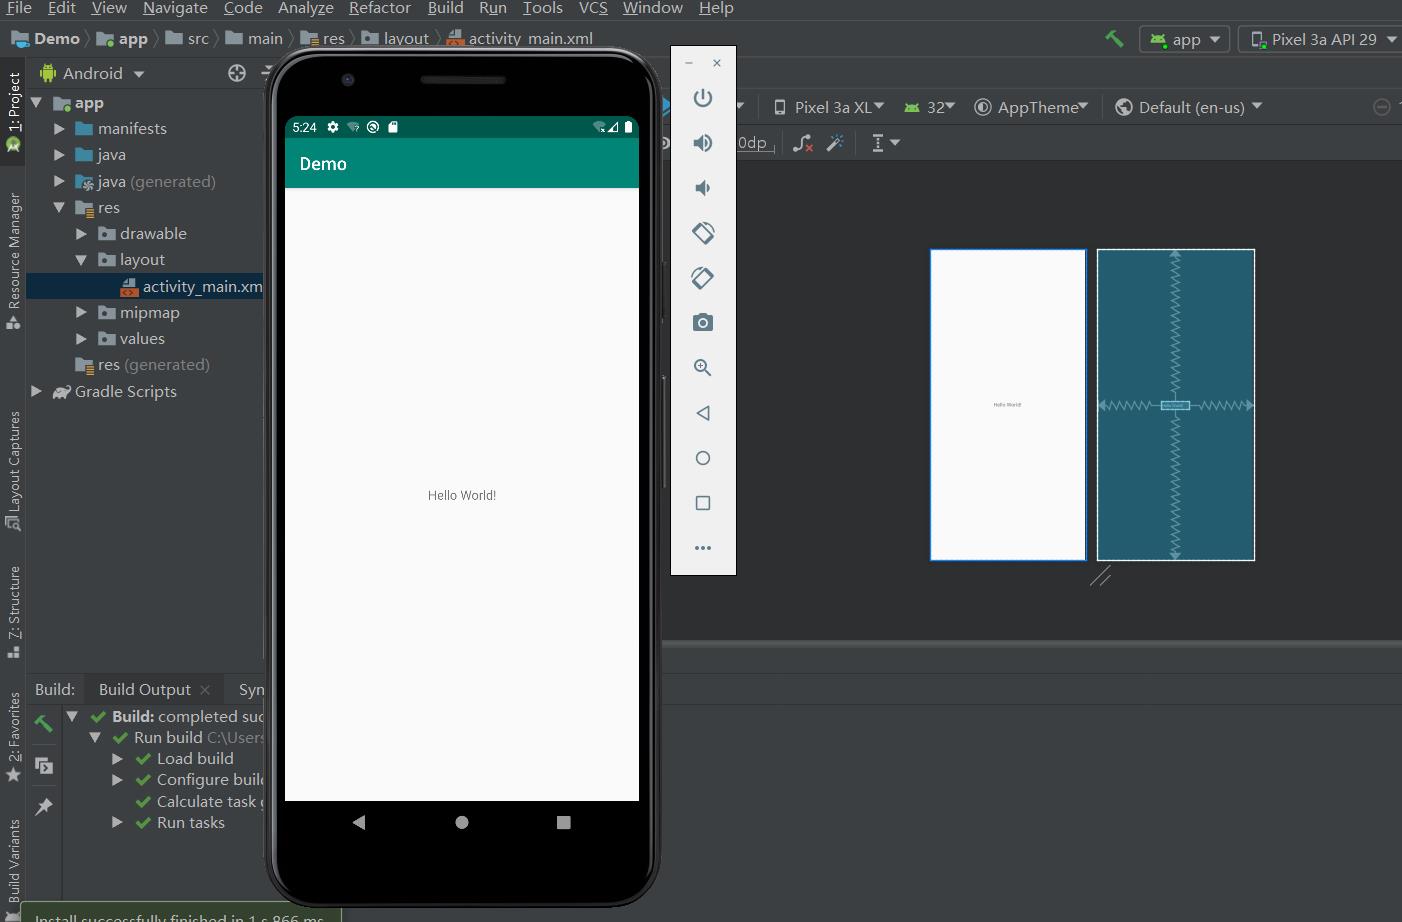Open the File menu
Screen dimensions: 1402x922
[19, 8]
